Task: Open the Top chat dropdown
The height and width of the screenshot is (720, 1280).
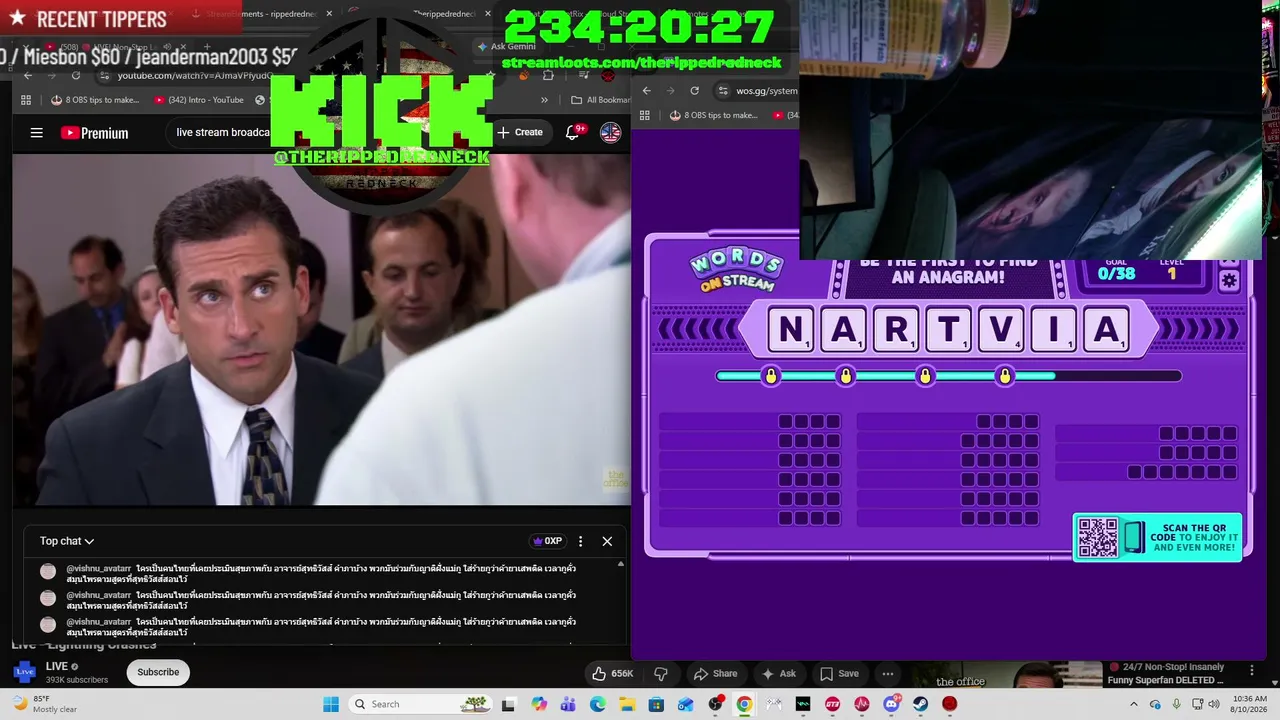Action: pos(67,541)
